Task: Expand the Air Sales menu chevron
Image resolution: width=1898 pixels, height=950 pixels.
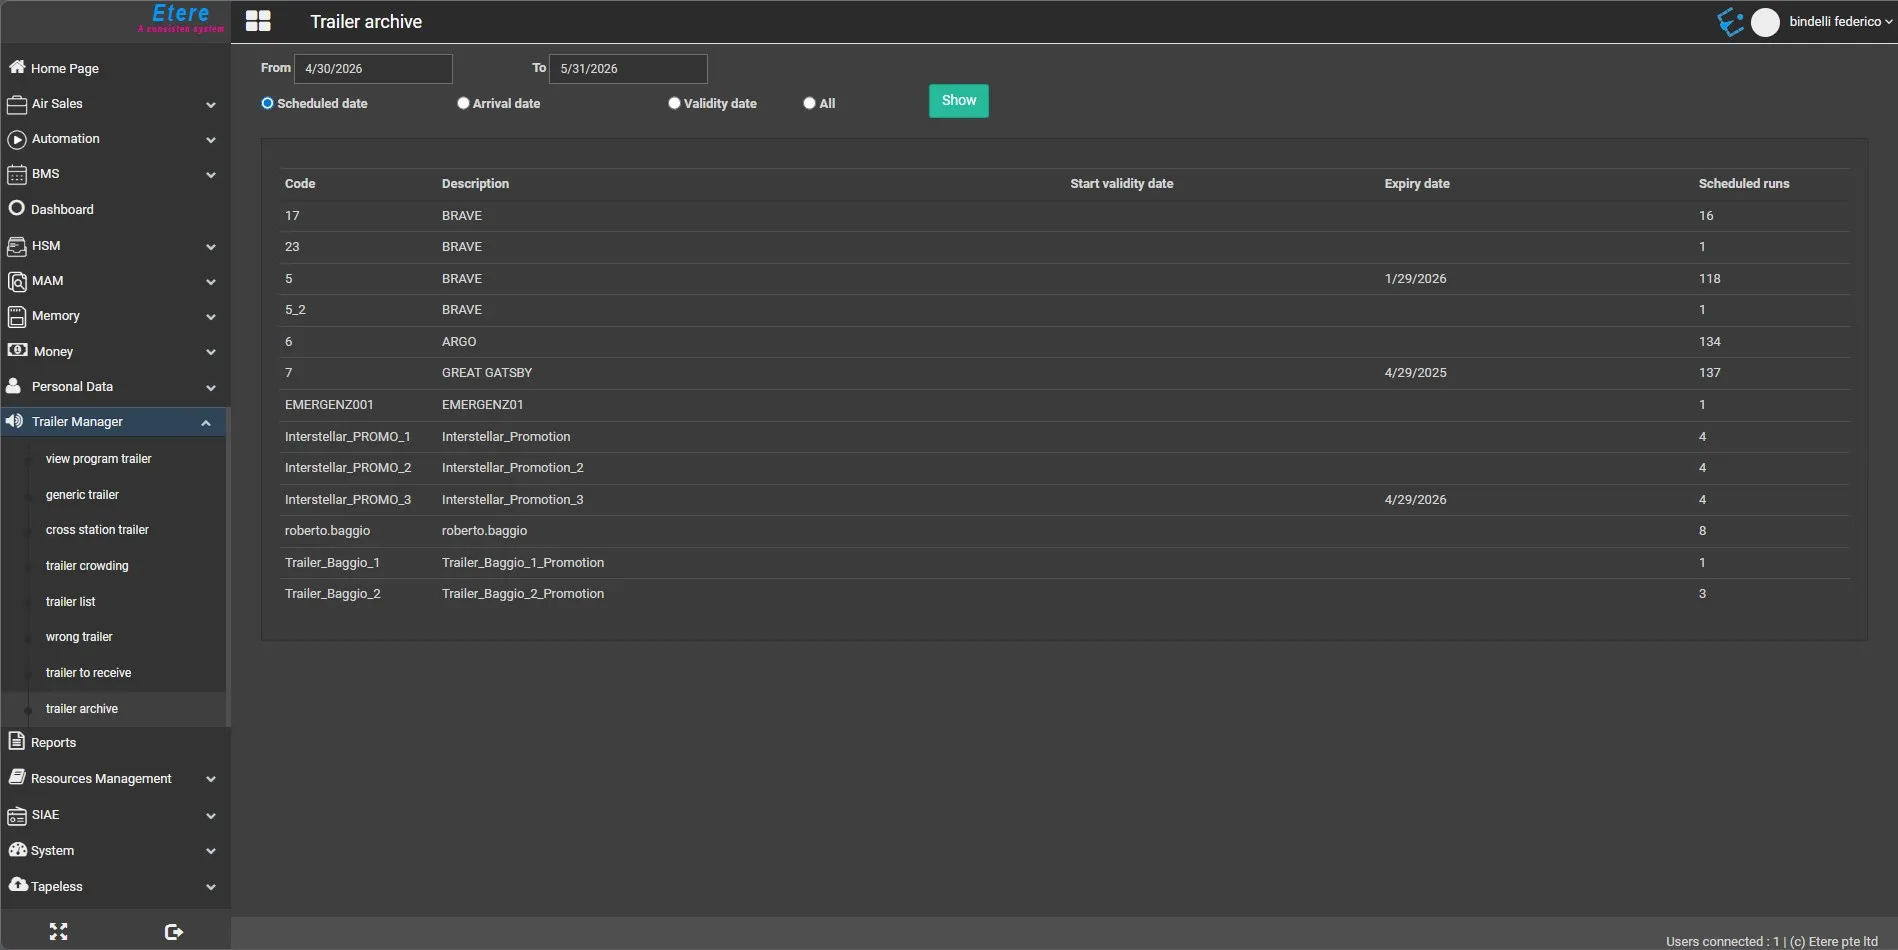Action: 211,104
